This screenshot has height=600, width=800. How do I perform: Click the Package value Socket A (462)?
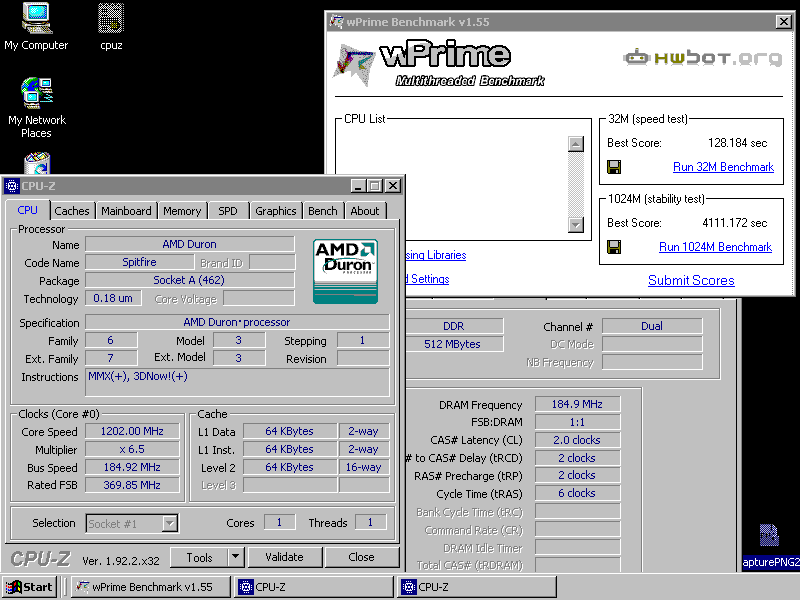pos(190,280)
